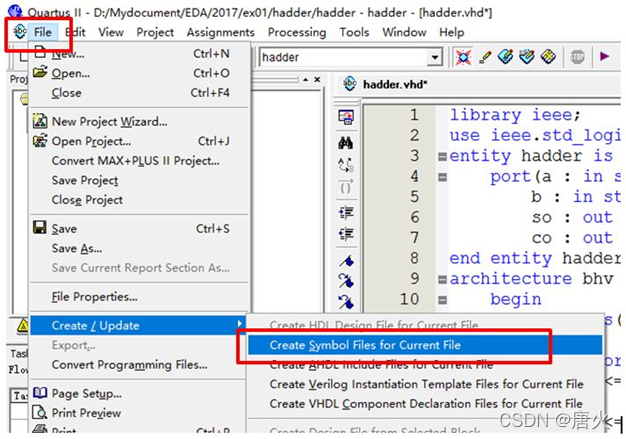Collapse the entity hadder code fold
The width and height of the screenshot is (626, 439).
coord(442,156)
